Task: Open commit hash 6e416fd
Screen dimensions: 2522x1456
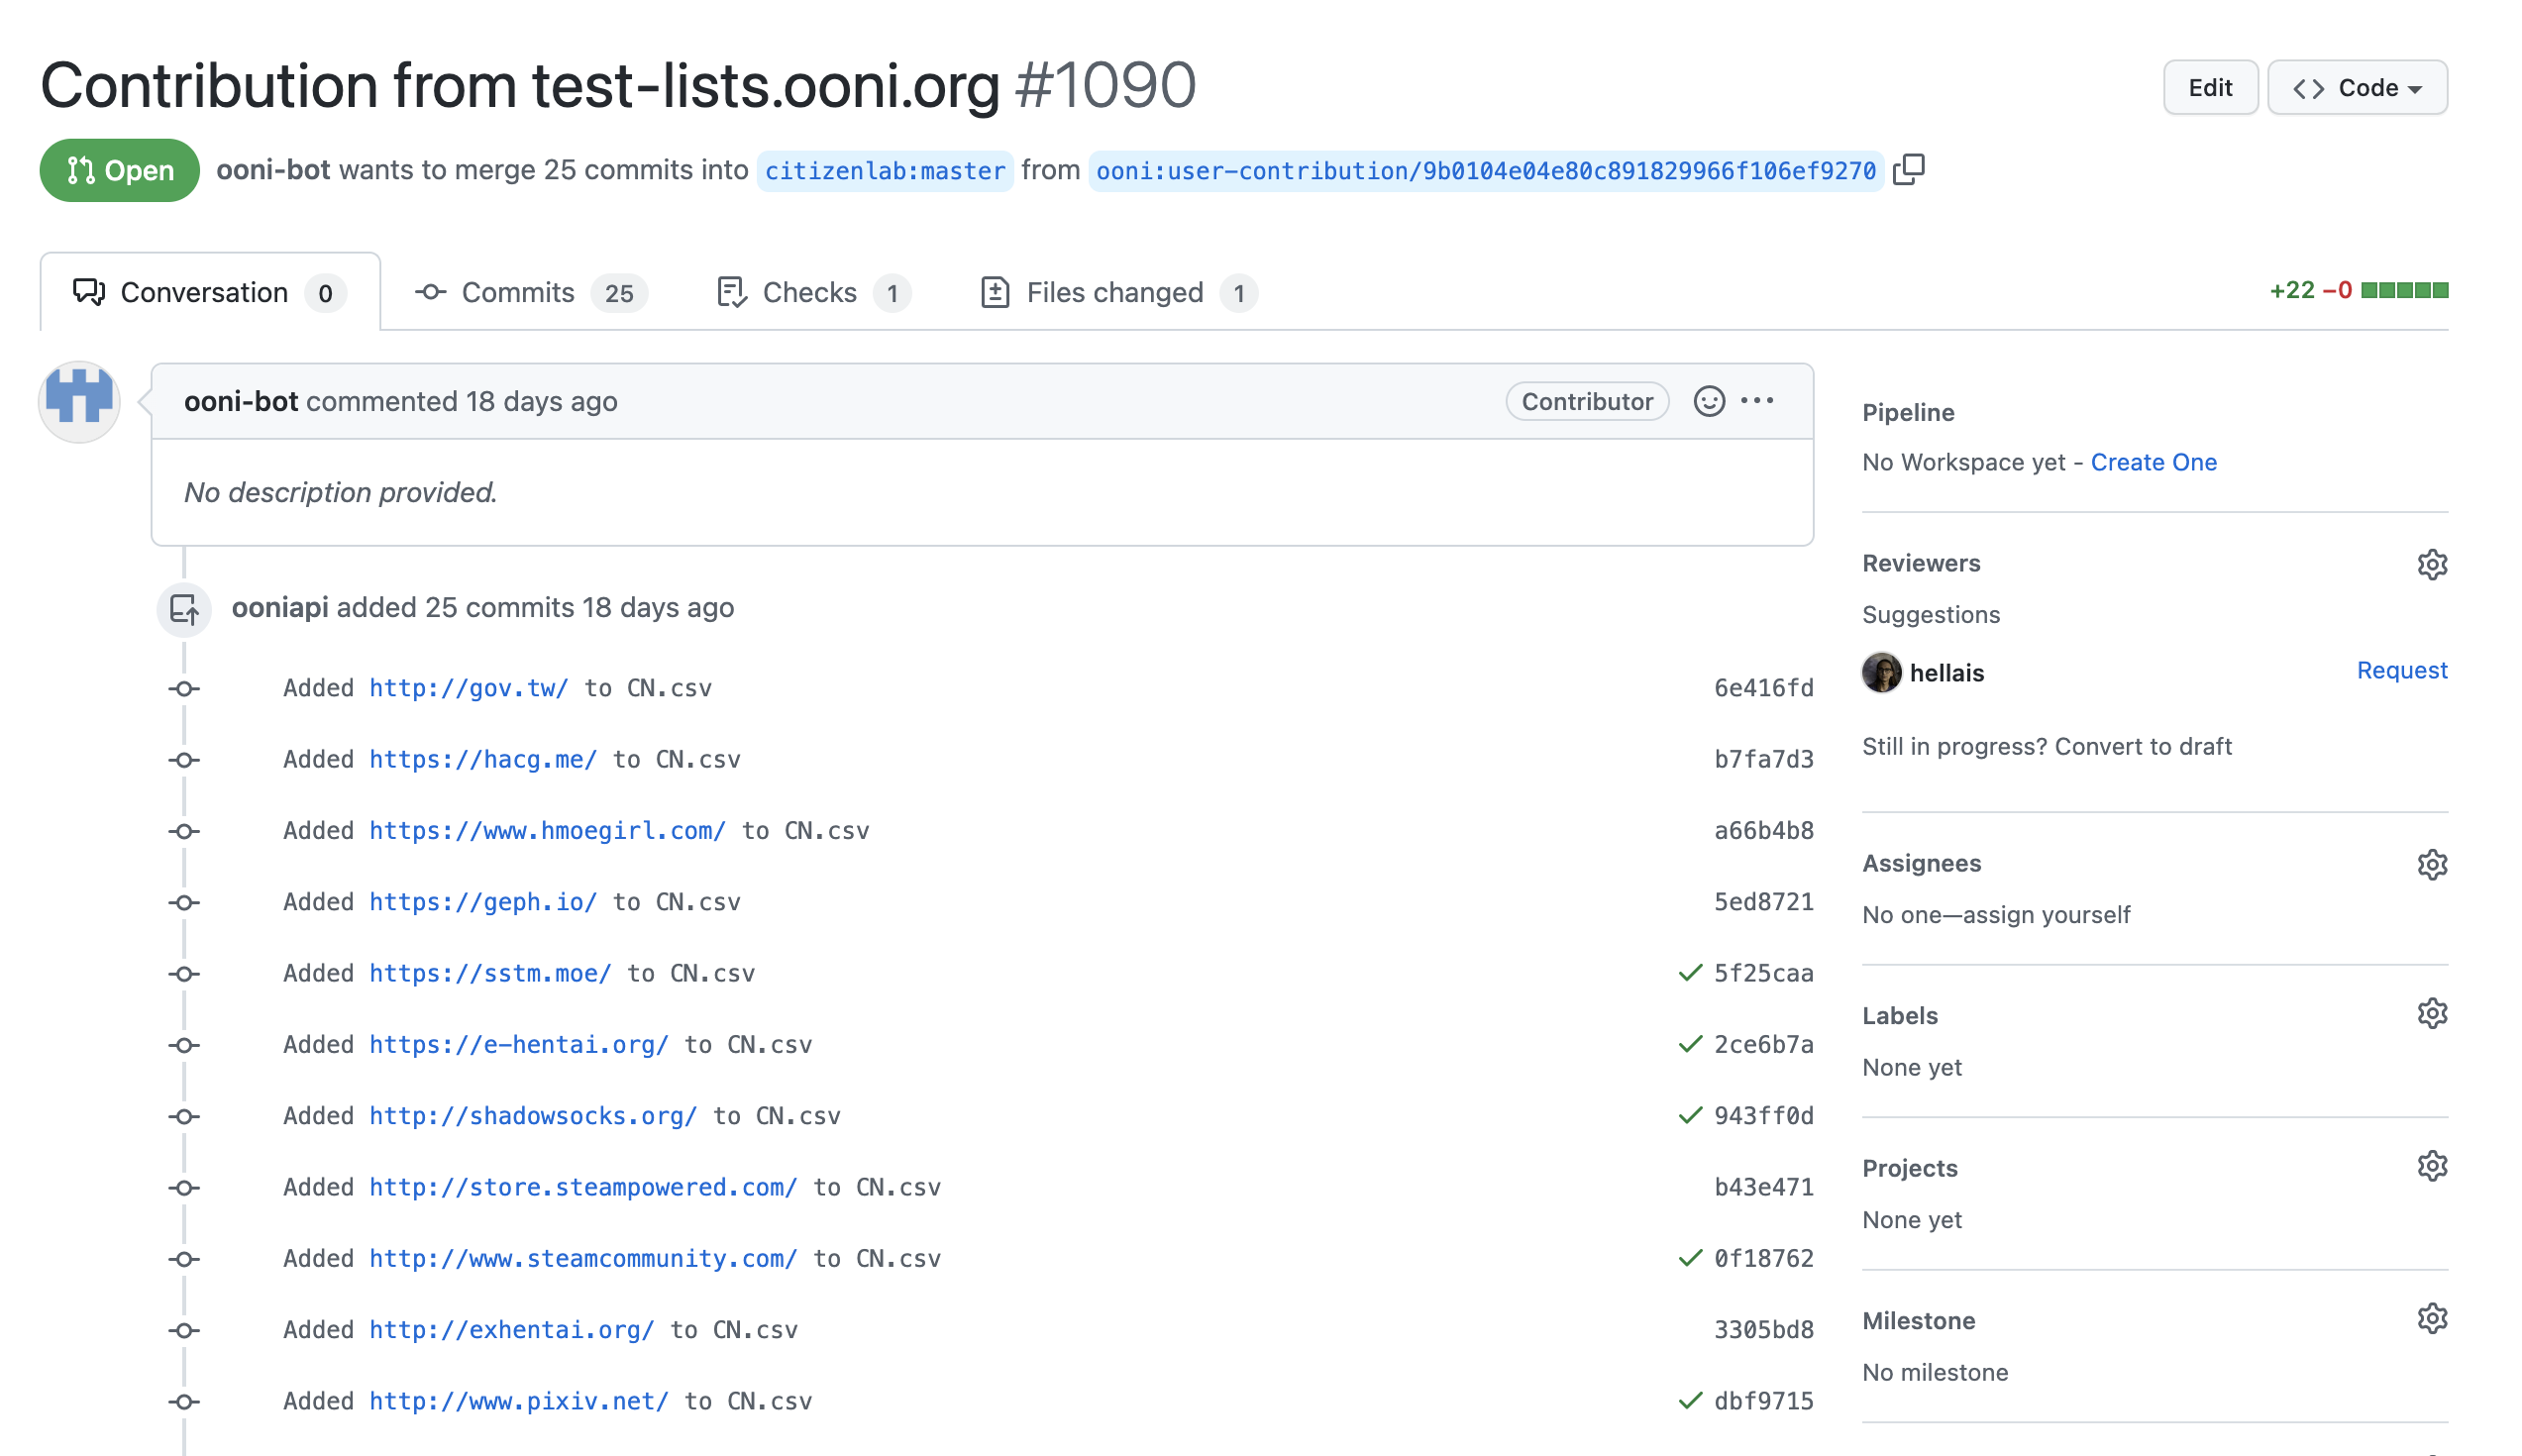Action: pos(1763,688)
